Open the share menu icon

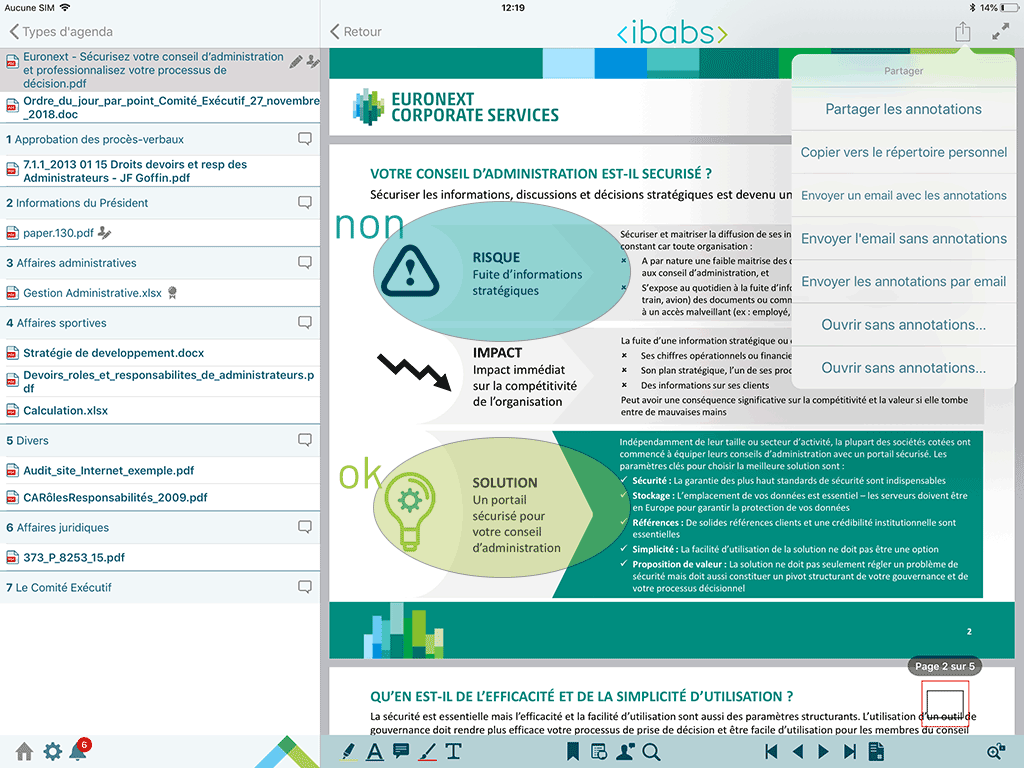point(963,31)
